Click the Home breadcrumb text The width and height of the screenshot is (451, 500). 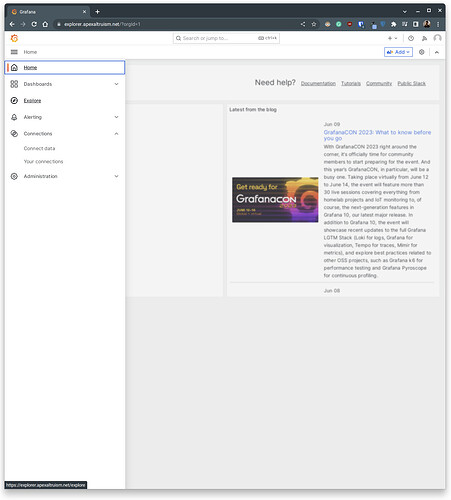coord(30,52)
